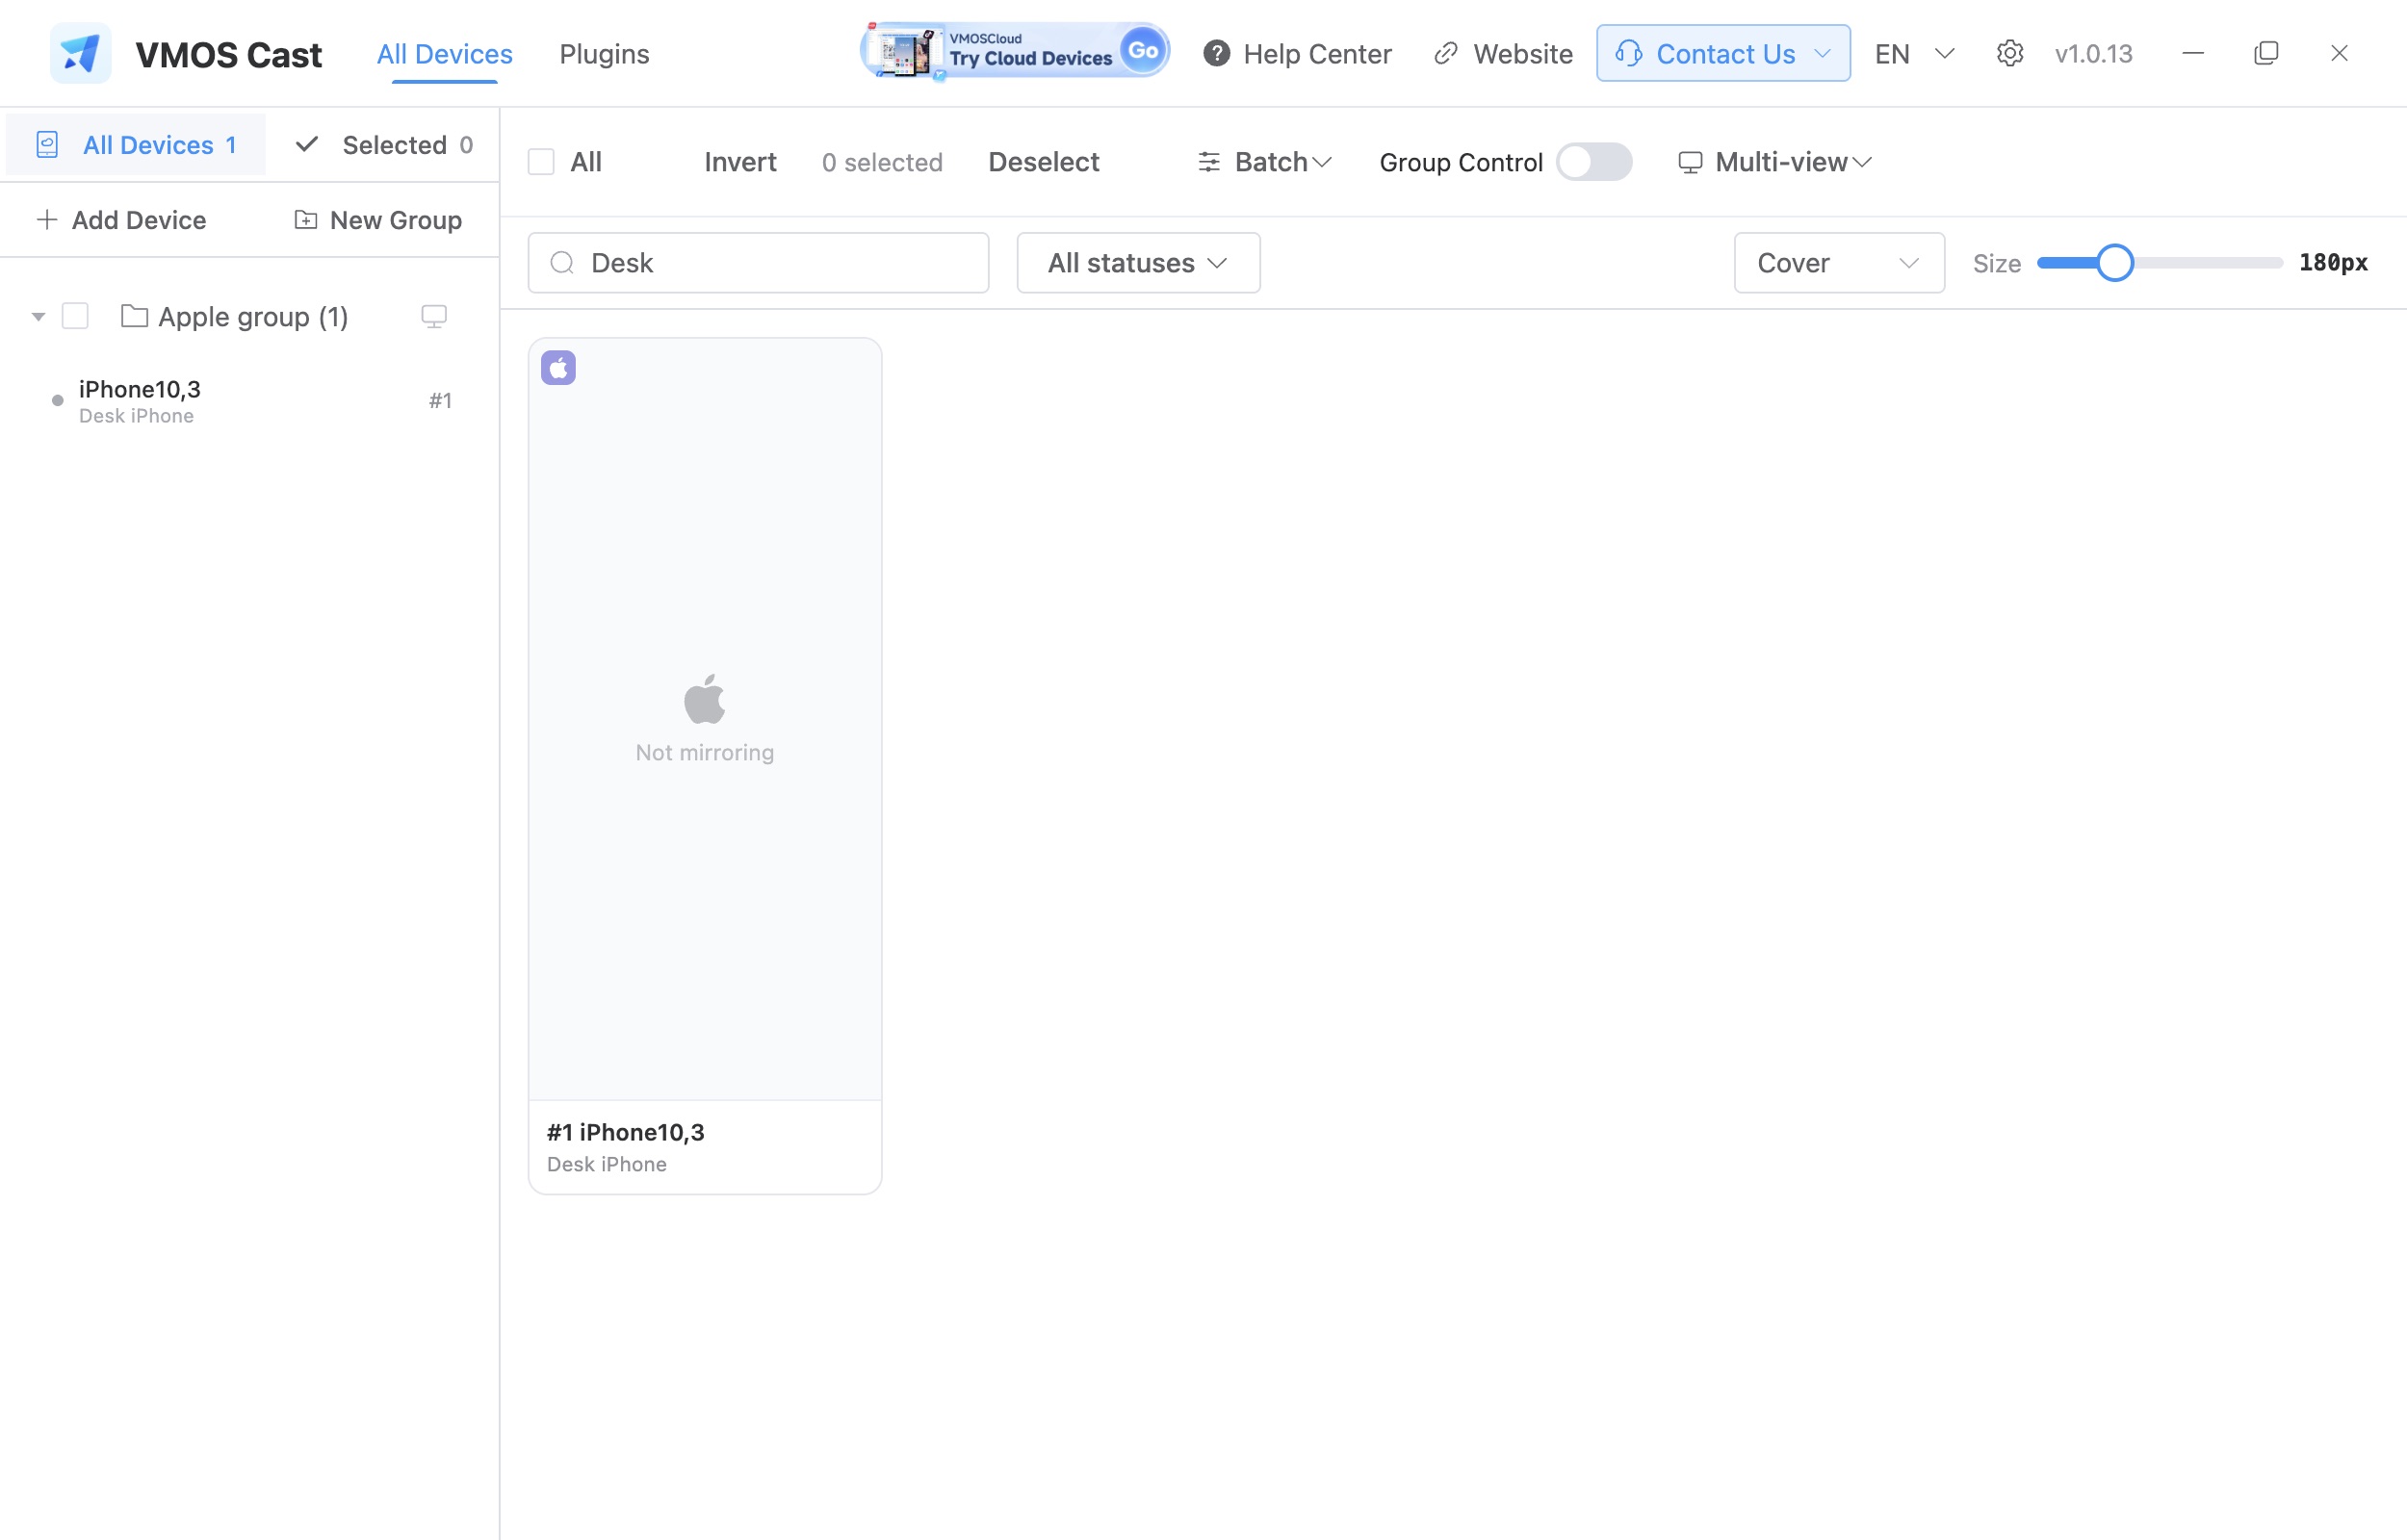Click the v1.0.13 version label
Screen dimensions: 2407x1540
[2093, 54]
